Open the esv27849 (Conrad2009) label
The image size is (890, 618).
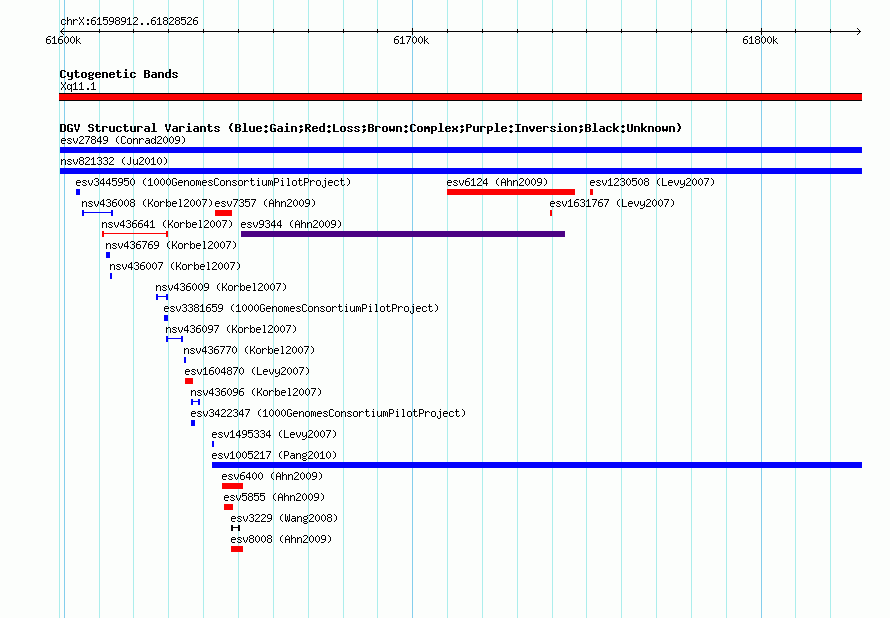[x=123, y=140]
